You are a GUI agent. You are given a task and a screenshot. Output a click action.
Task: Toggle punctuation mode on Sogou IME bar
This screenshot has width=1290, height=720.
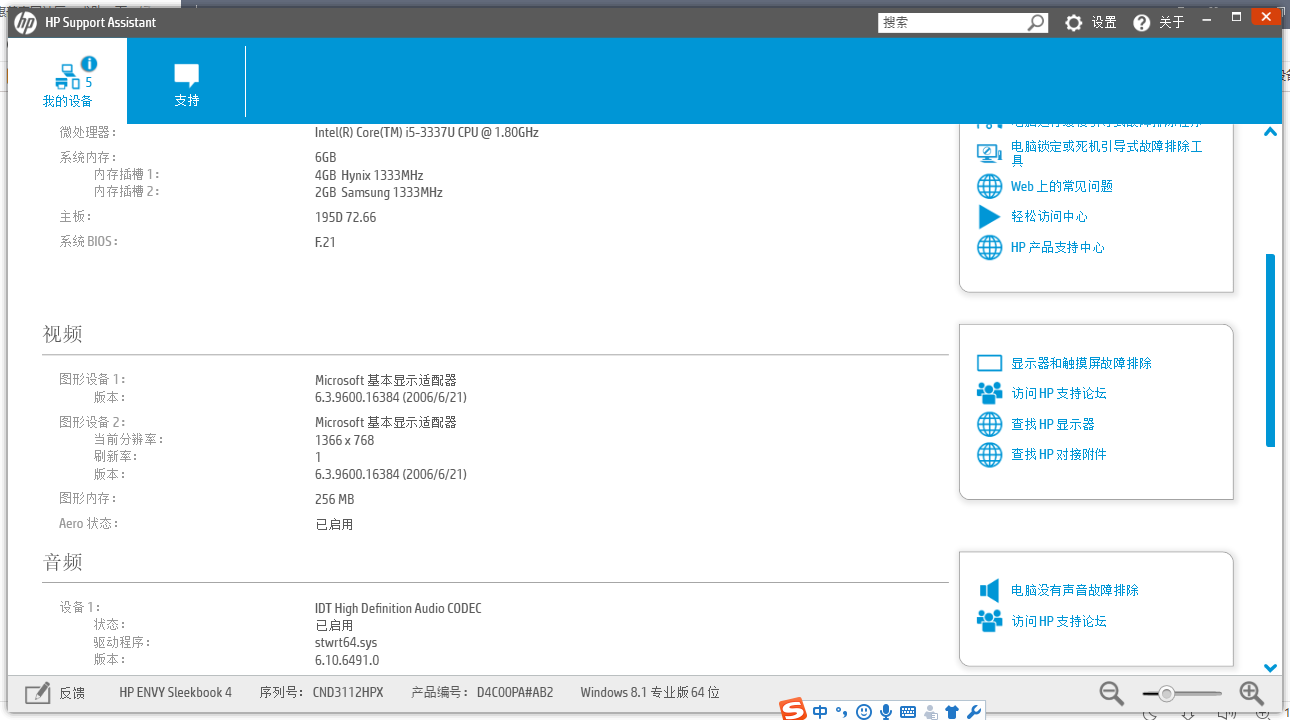[841, 712]
